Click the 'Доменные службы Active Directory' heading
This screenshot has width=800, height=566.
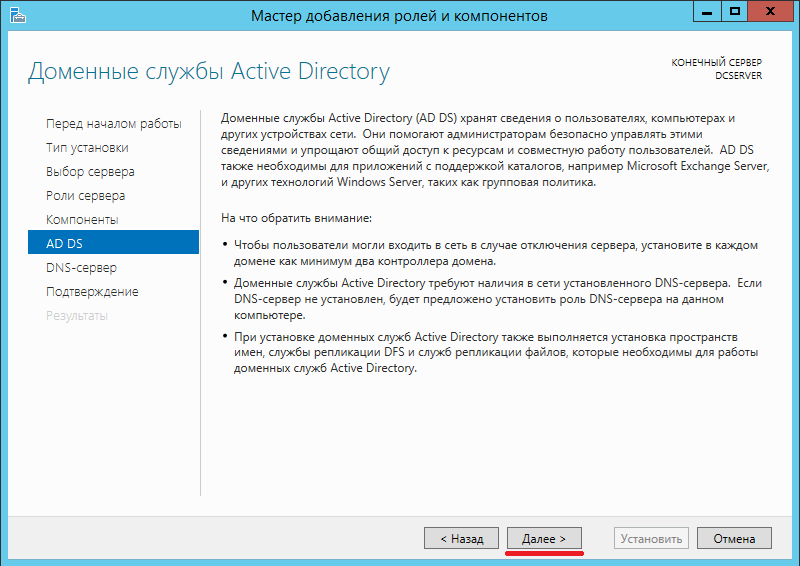(x=208, y=72)
